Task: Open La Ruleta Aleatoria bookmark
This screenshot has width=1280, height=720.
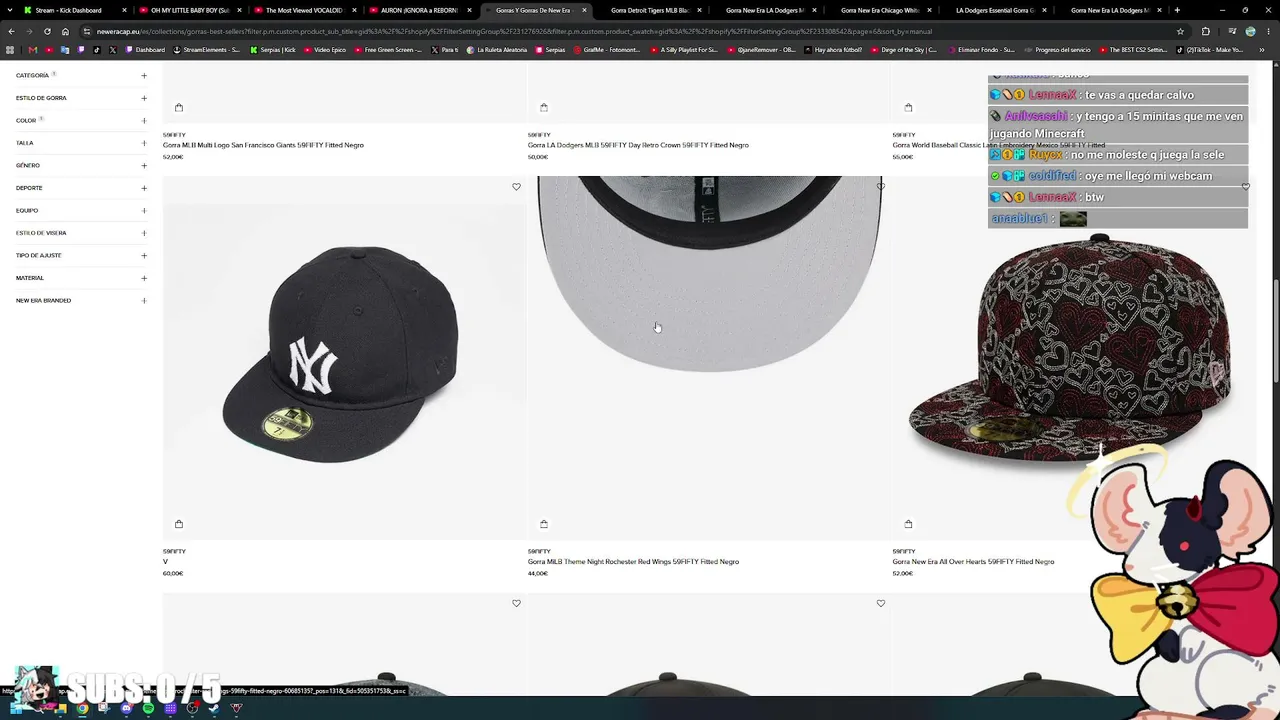Action: 496,49
